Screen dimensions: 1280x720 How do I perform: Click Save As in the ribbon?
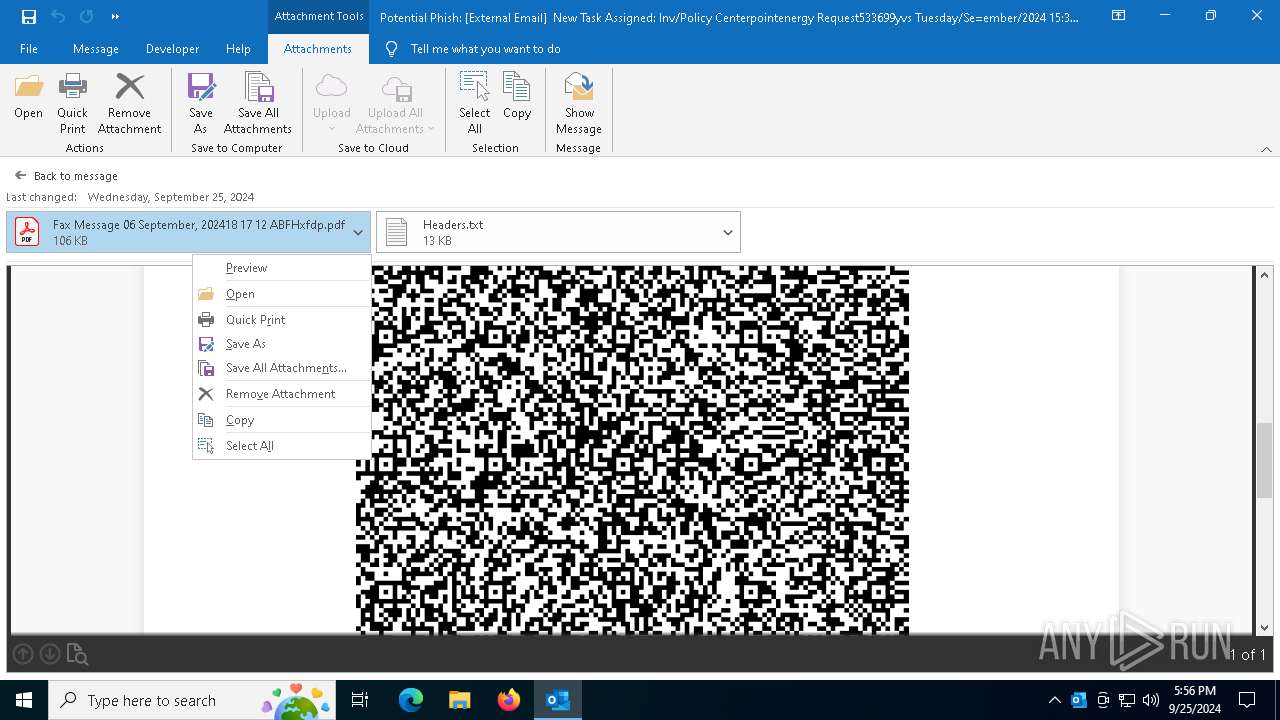[x=200, y=104]
